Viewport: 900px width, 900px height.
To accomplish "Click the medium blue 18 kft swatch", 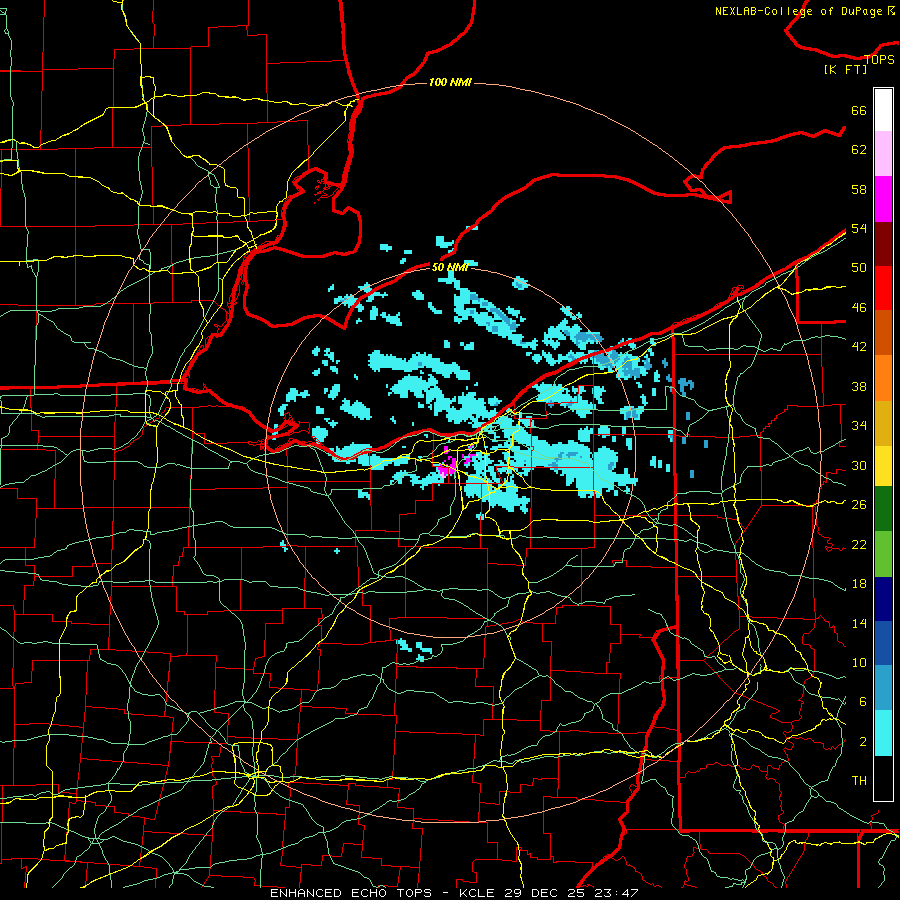I will (883, 643).
